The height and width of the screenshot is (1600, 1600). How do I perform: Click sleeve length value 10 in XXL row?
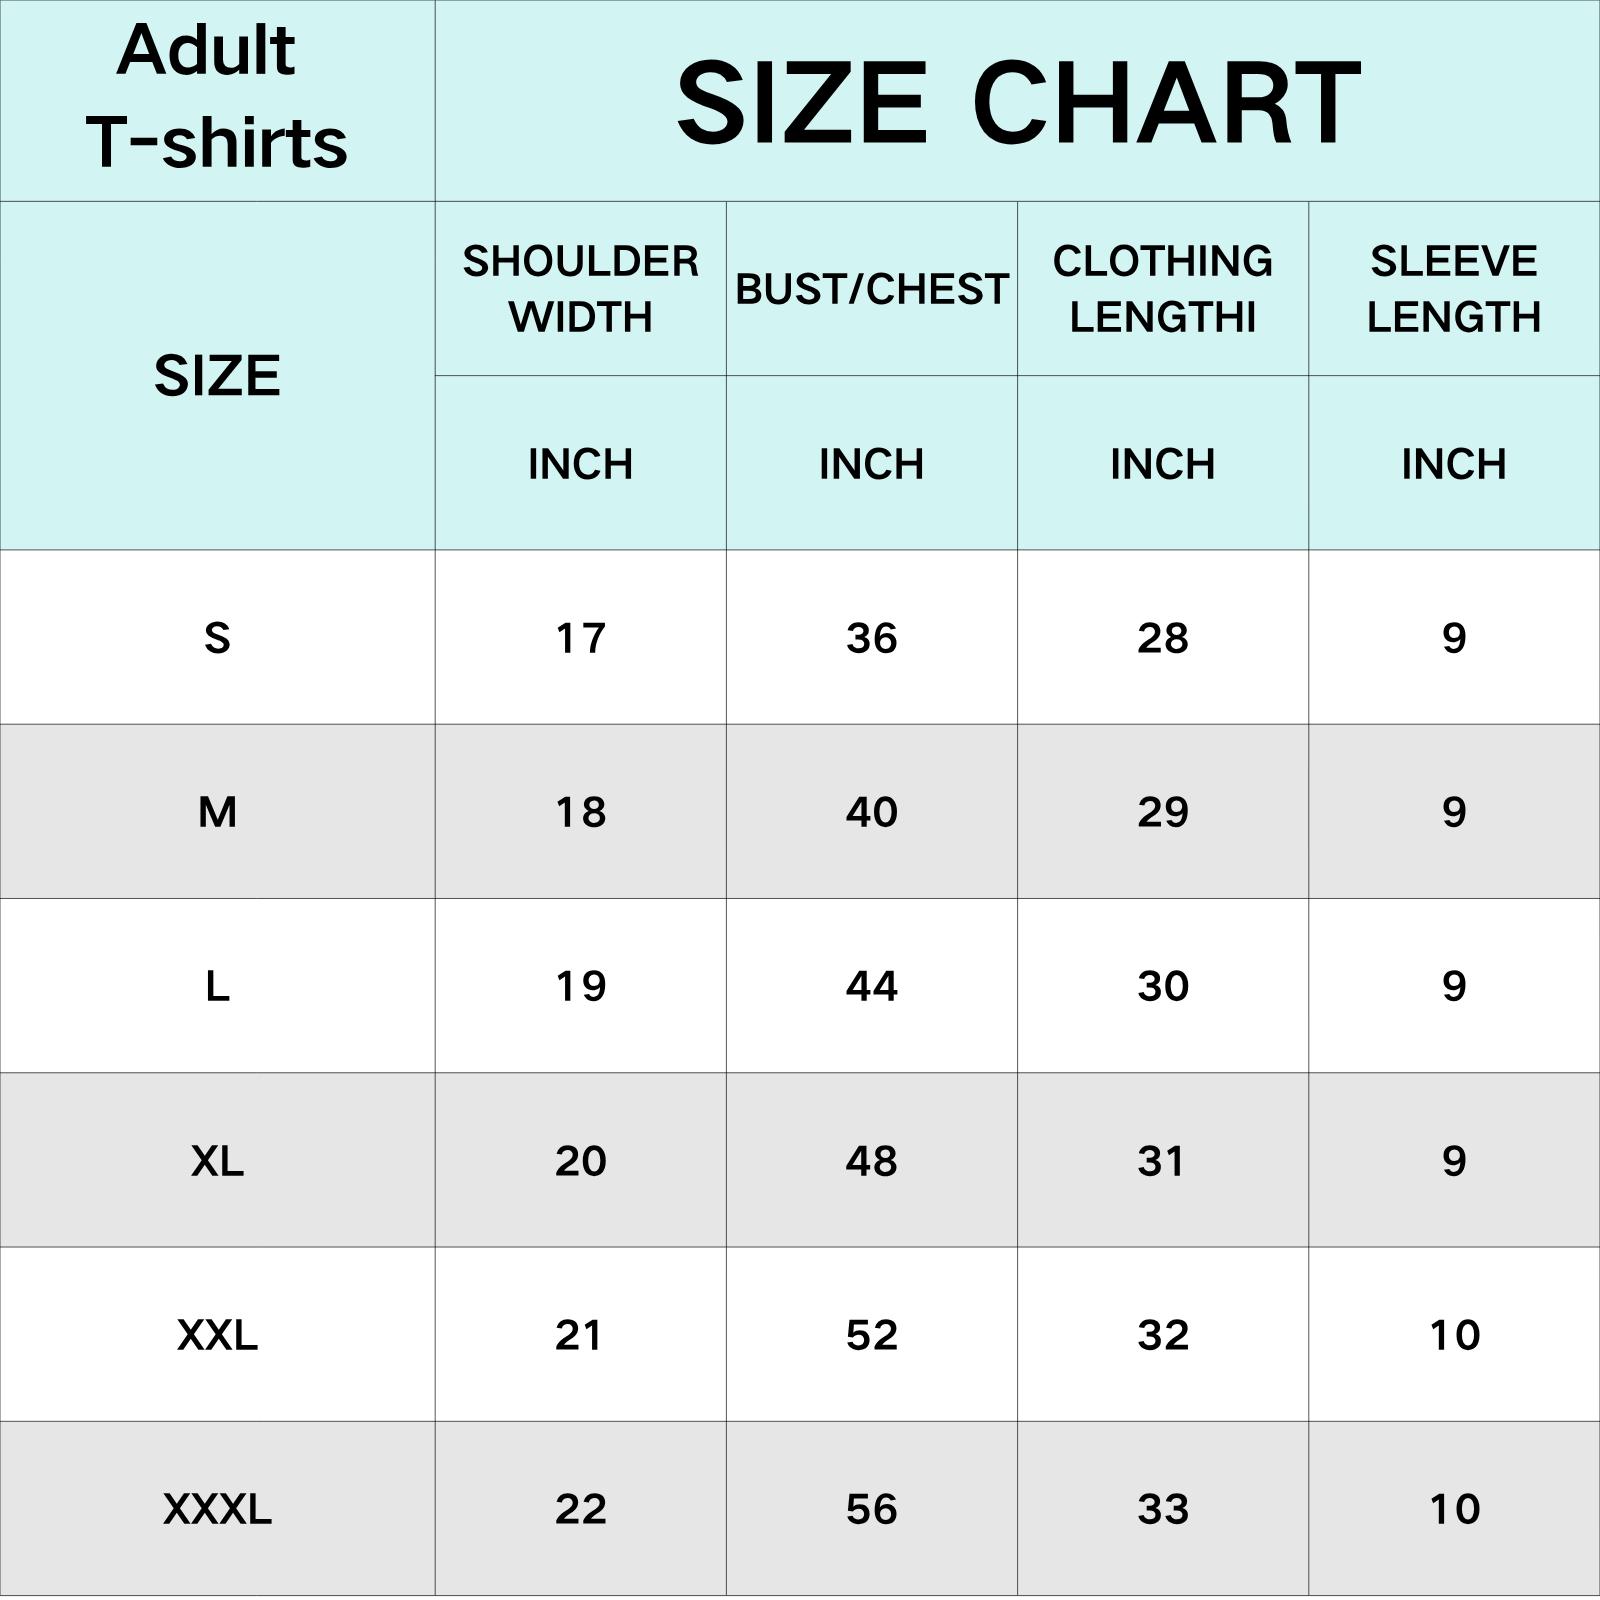pyautogui.click(x=1453, y=1335)
